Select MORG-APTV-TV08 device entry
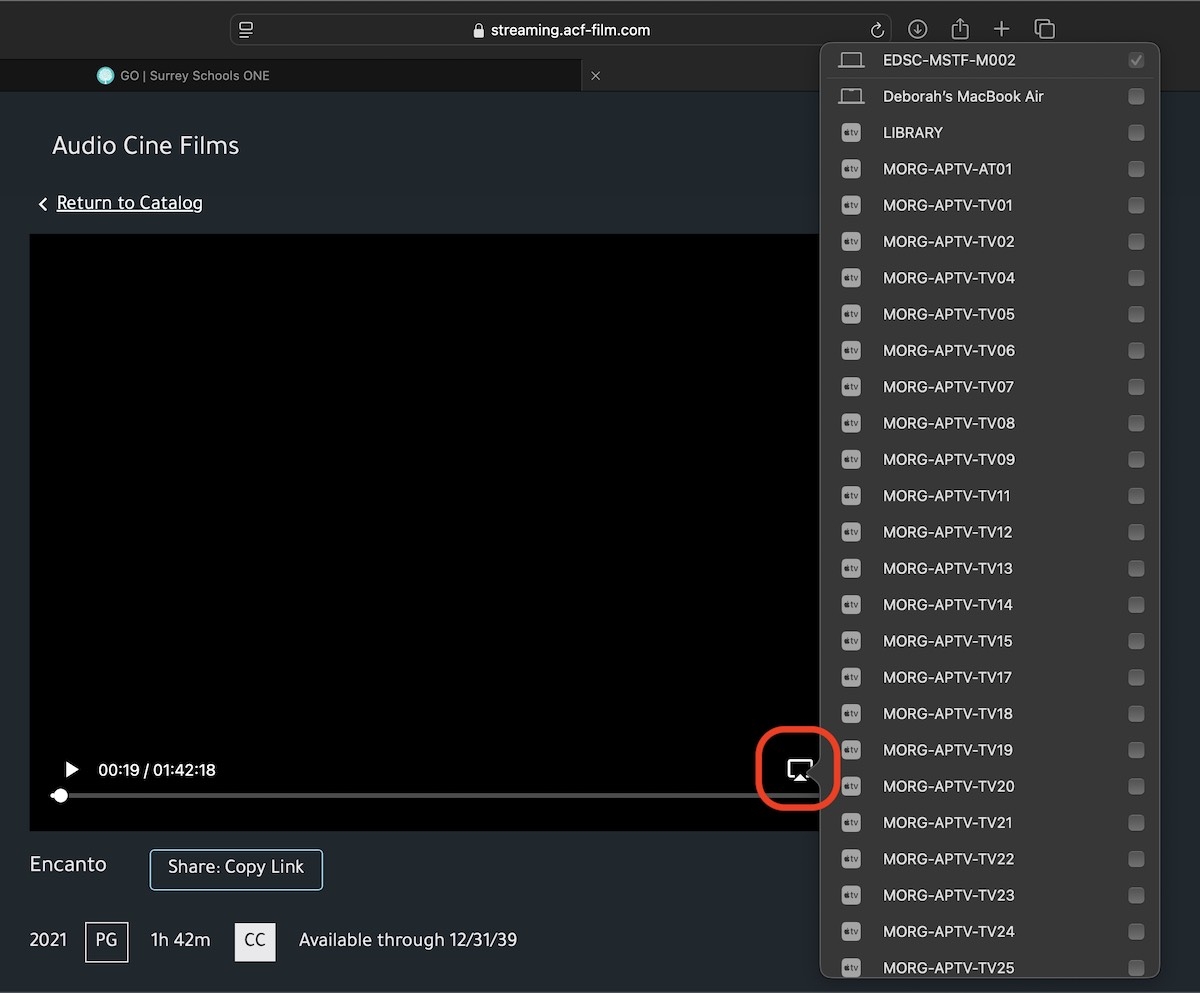 tap(990, 423)
